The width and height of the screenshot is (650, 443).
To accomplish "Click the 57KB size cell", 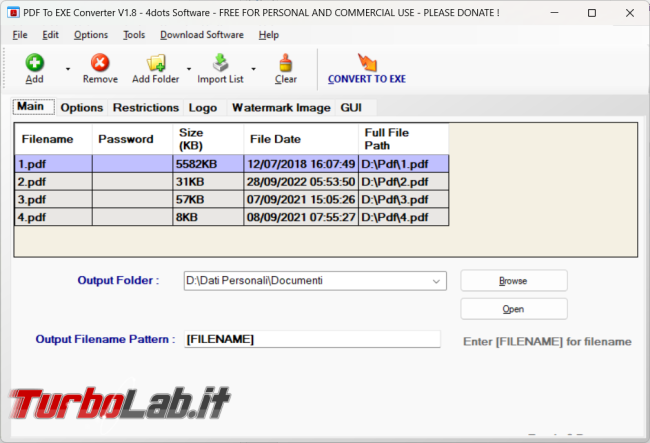I will point(208,200).
